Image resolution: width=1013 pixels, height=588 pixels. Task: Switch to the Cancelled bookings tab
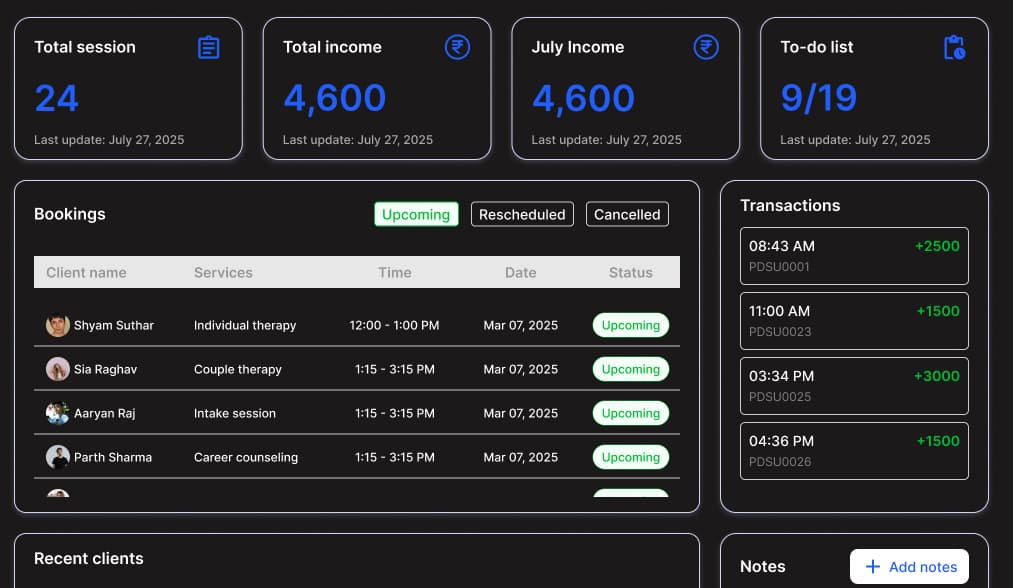[x=627, y=215]
